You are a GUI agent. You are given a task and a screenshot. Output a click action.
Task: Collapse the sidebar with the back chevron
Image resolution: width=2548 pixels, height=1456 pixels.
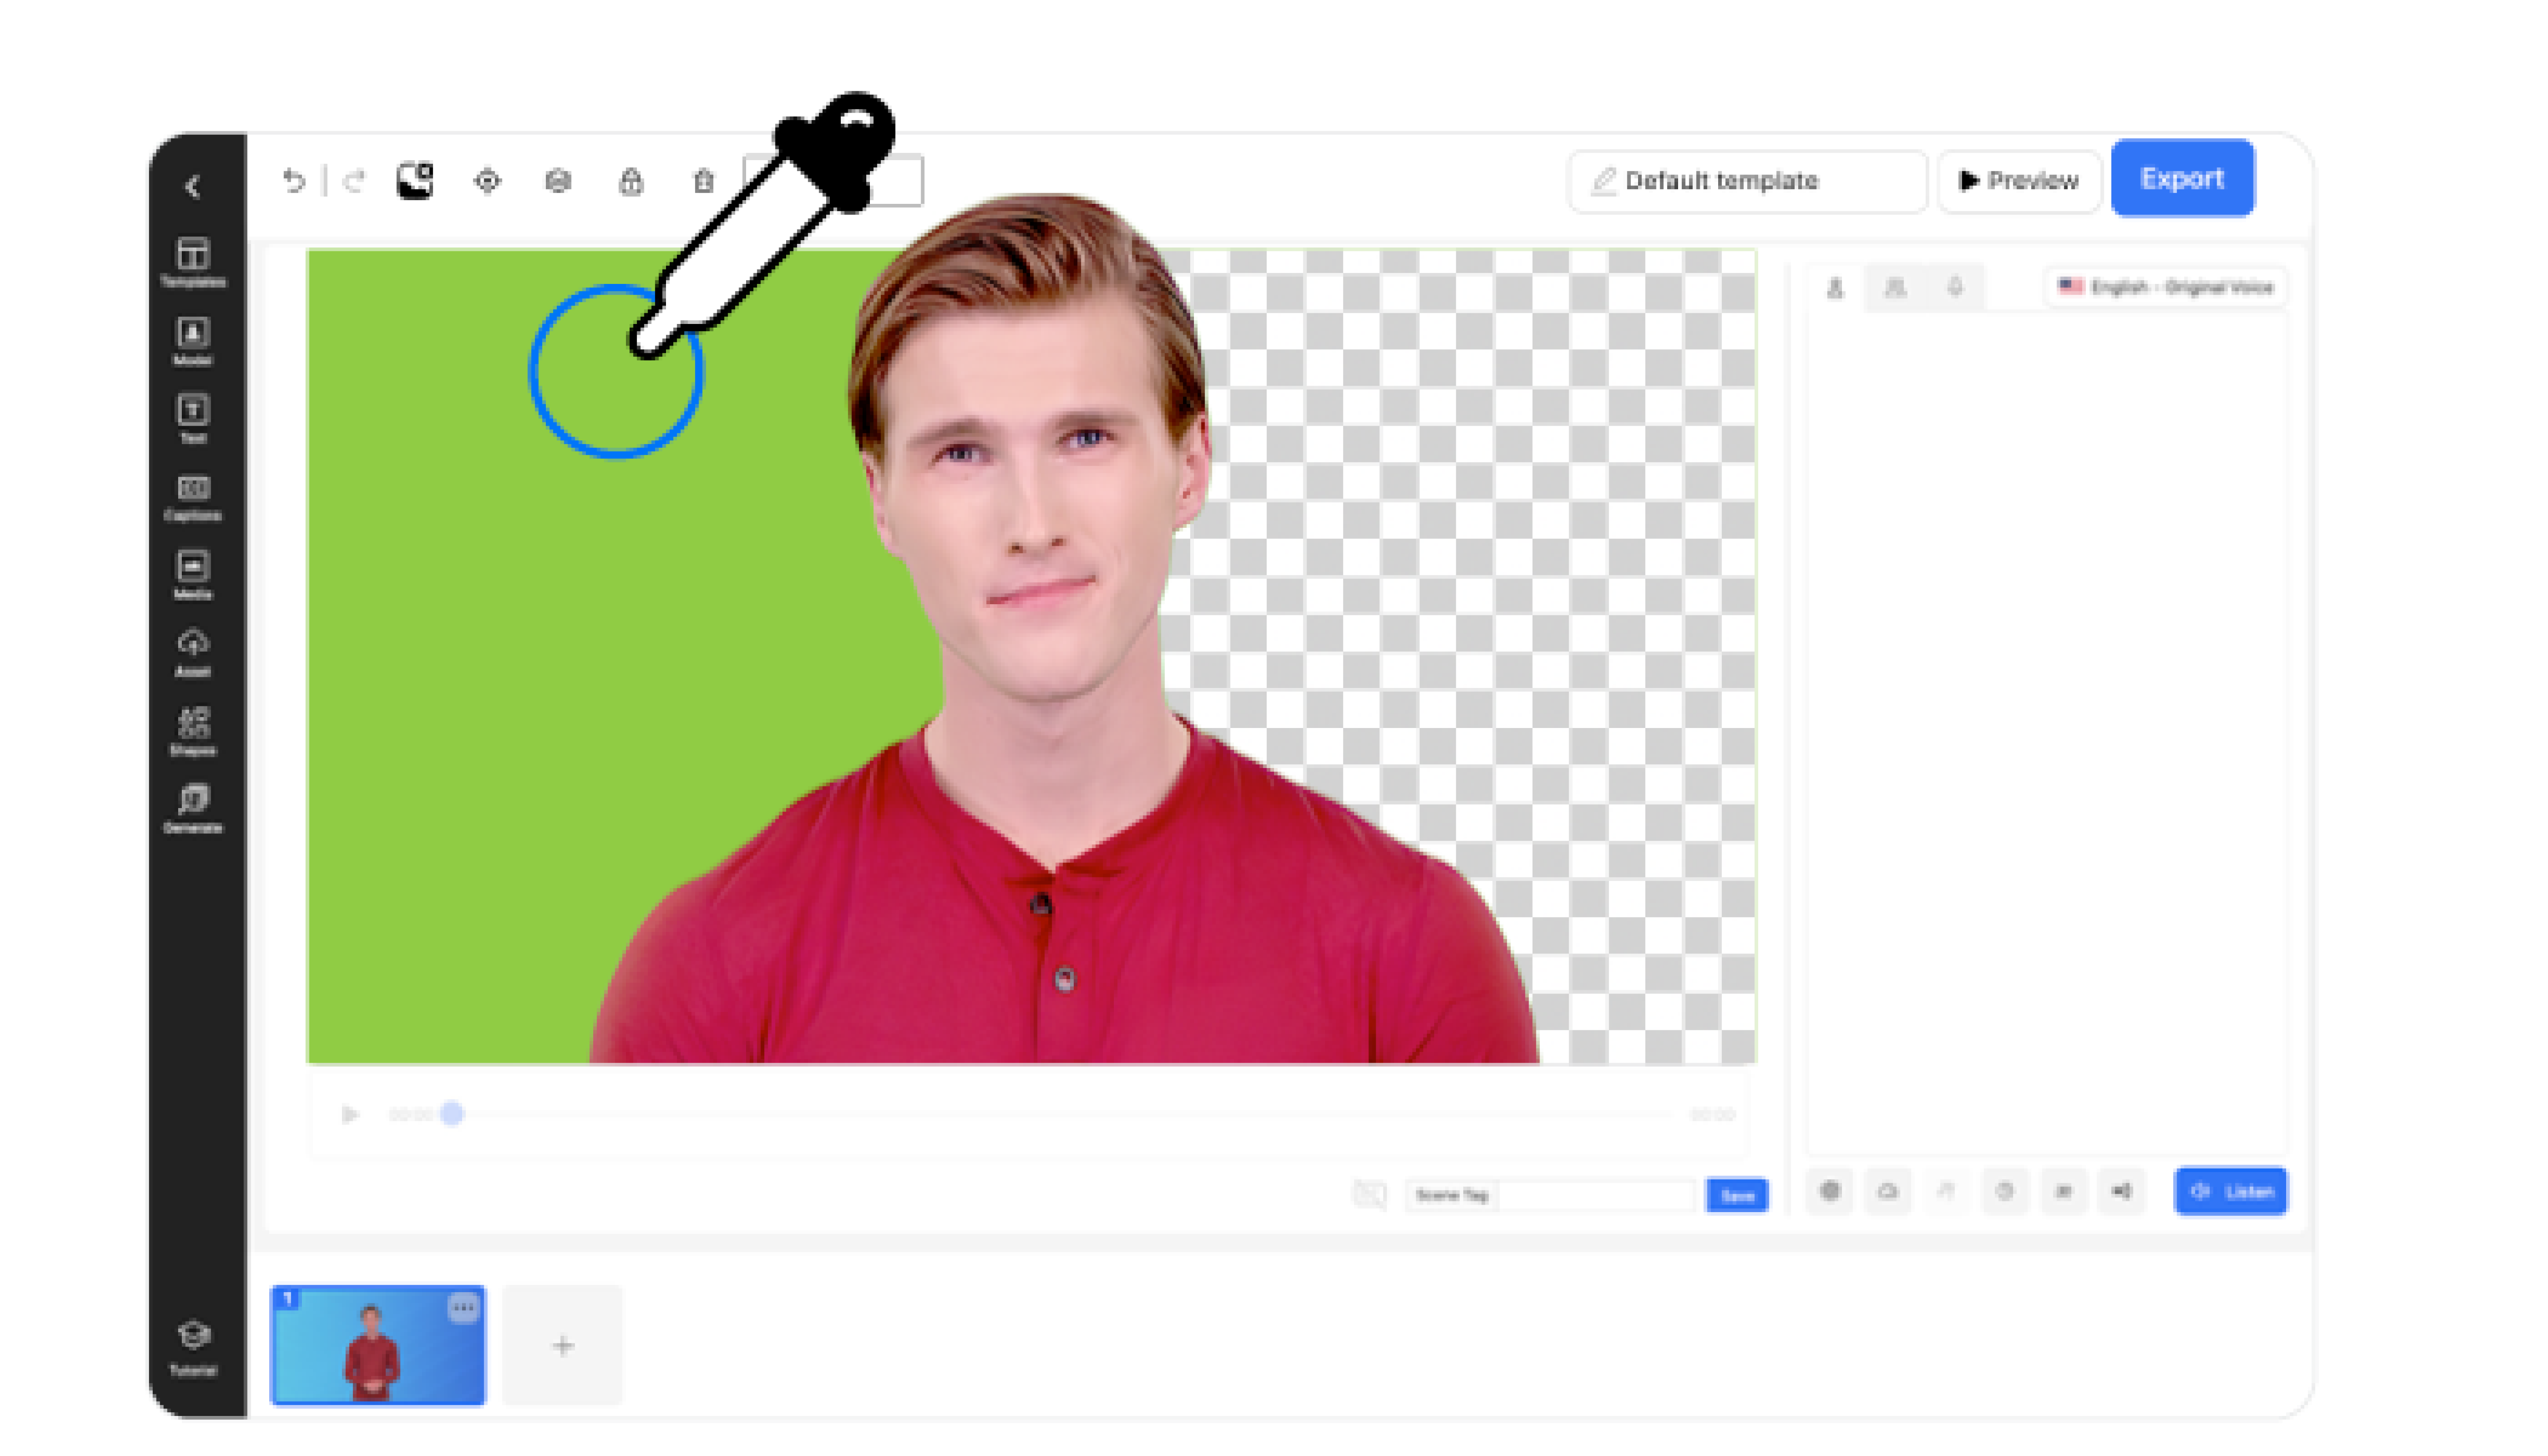[193, 186]
